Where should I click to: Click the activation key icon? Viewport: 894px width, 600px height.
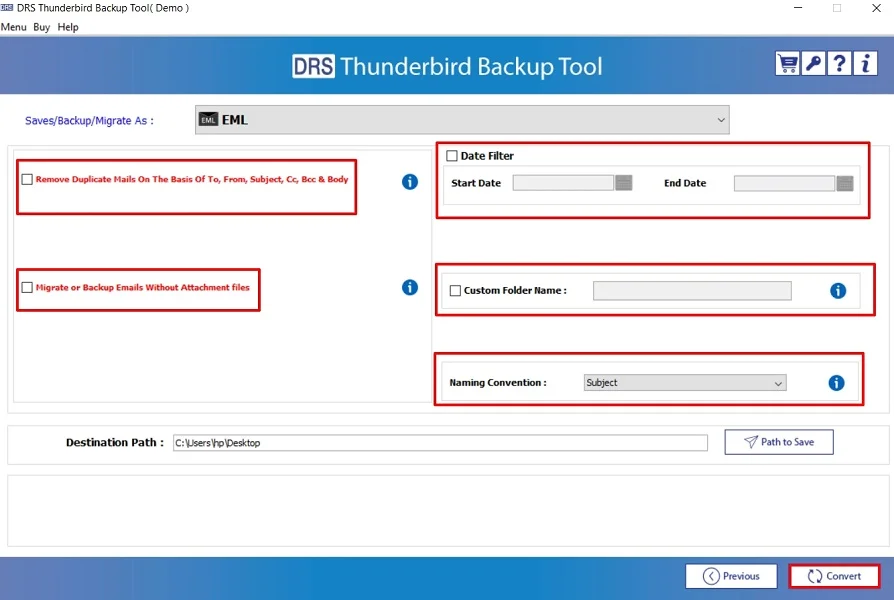(812, 63)
